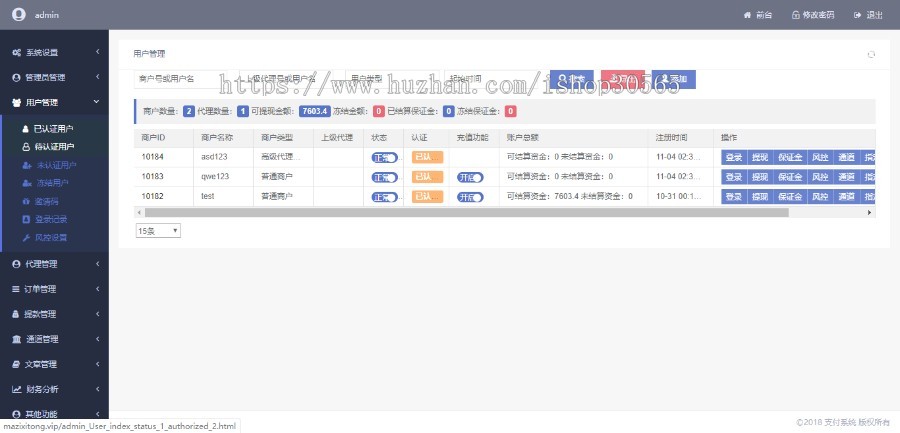Viewport: 900px width, 433px height.
Task: Click the 冻结用户 icon
Action: 26,183
